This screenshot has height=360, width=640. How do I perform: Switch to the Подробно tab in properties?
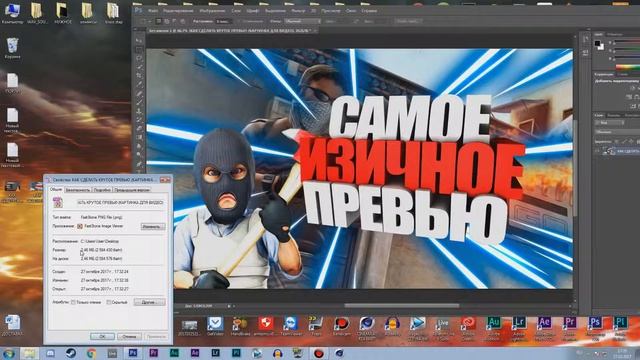102,190
